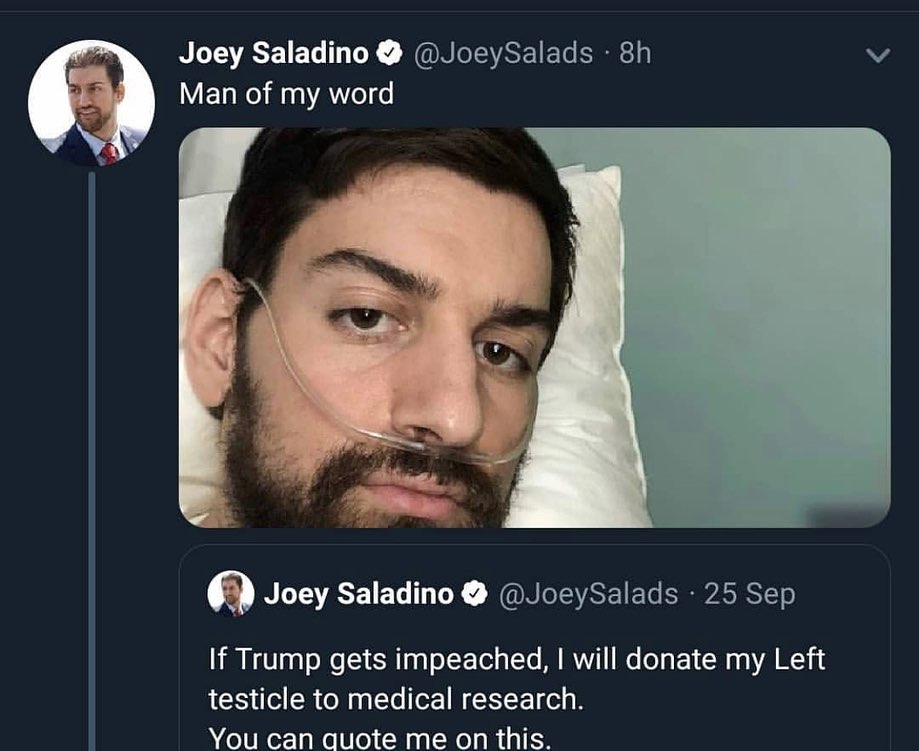The height and width of the screenshot is (751, 919).
Task: Open the tweet options chevron menu
Action: tap(876, 57)
